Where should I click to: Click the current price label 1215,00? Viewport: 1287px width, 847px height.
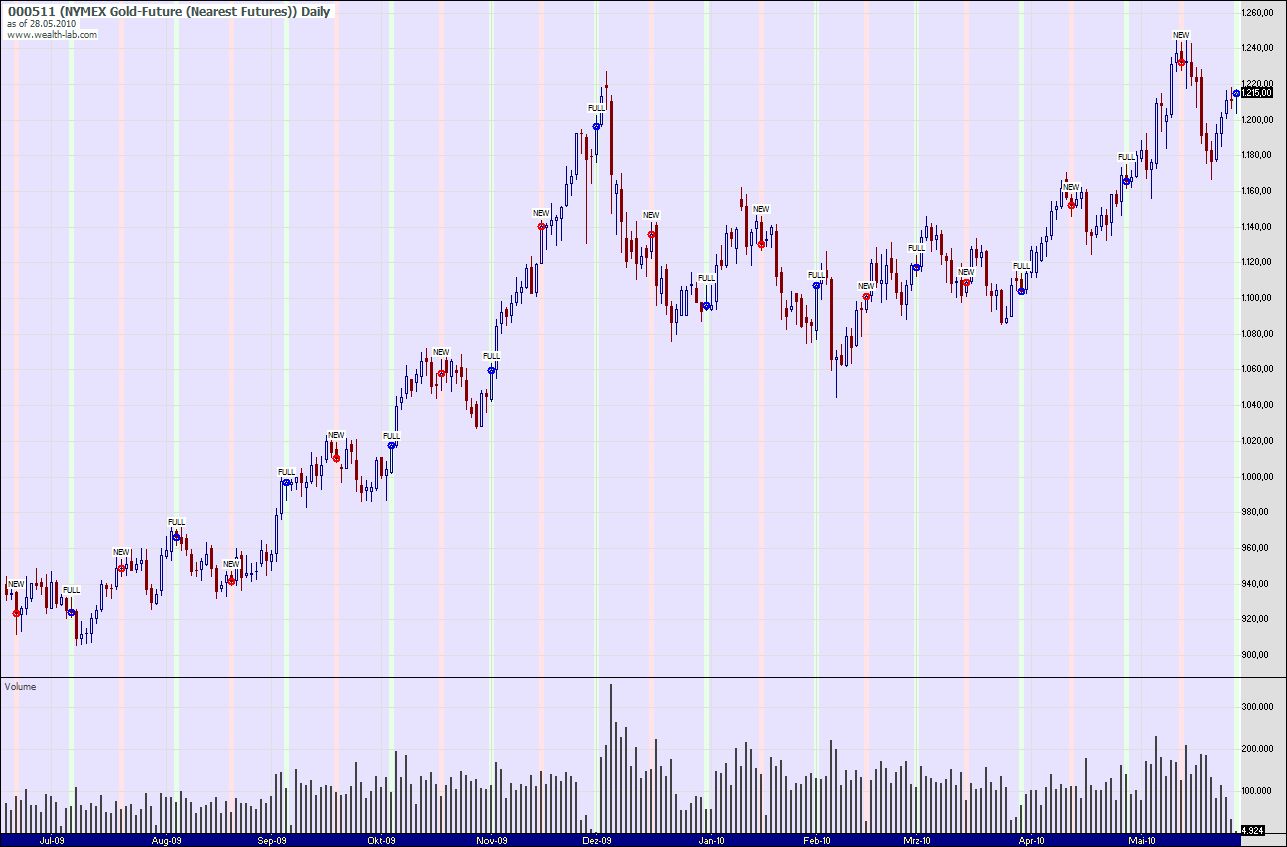point(1260,93)
